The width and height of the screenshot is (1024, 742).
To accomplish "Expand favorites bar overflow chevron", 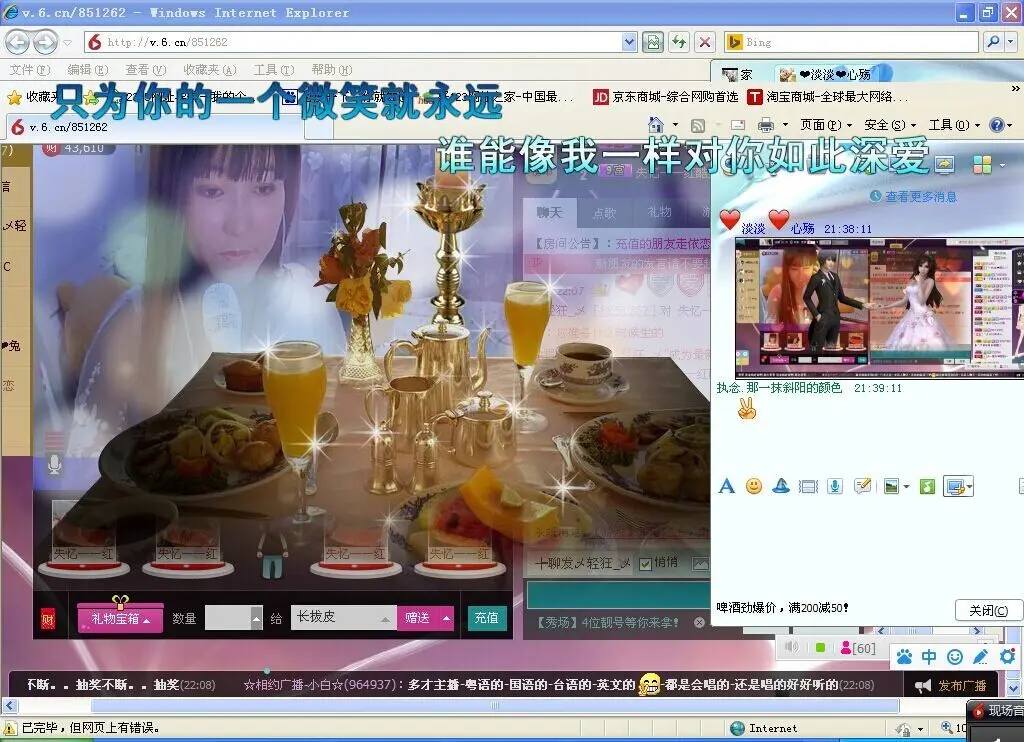I will pos(1016,88).
